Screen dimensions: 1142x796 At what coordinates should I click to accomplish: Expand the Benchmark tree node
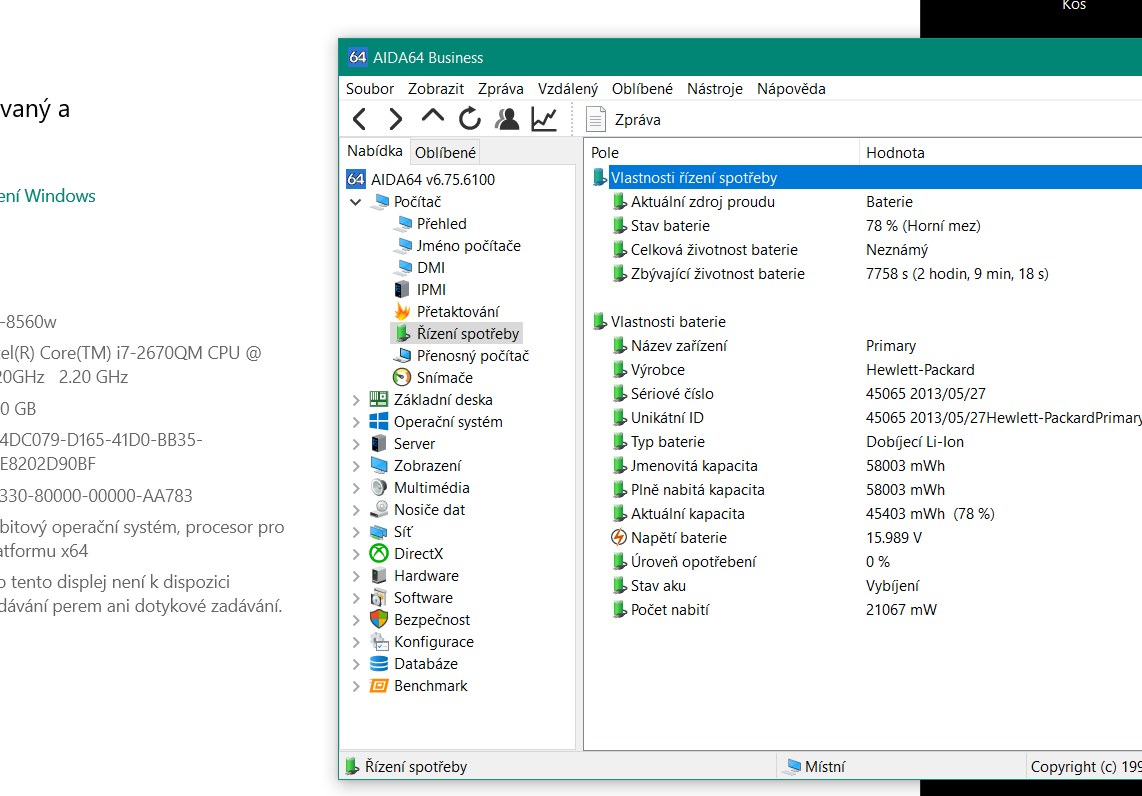[356, 686]
